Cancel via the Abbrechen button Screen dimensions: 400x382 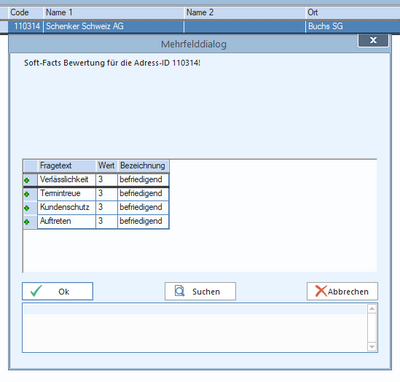click(x=342, y=291)
